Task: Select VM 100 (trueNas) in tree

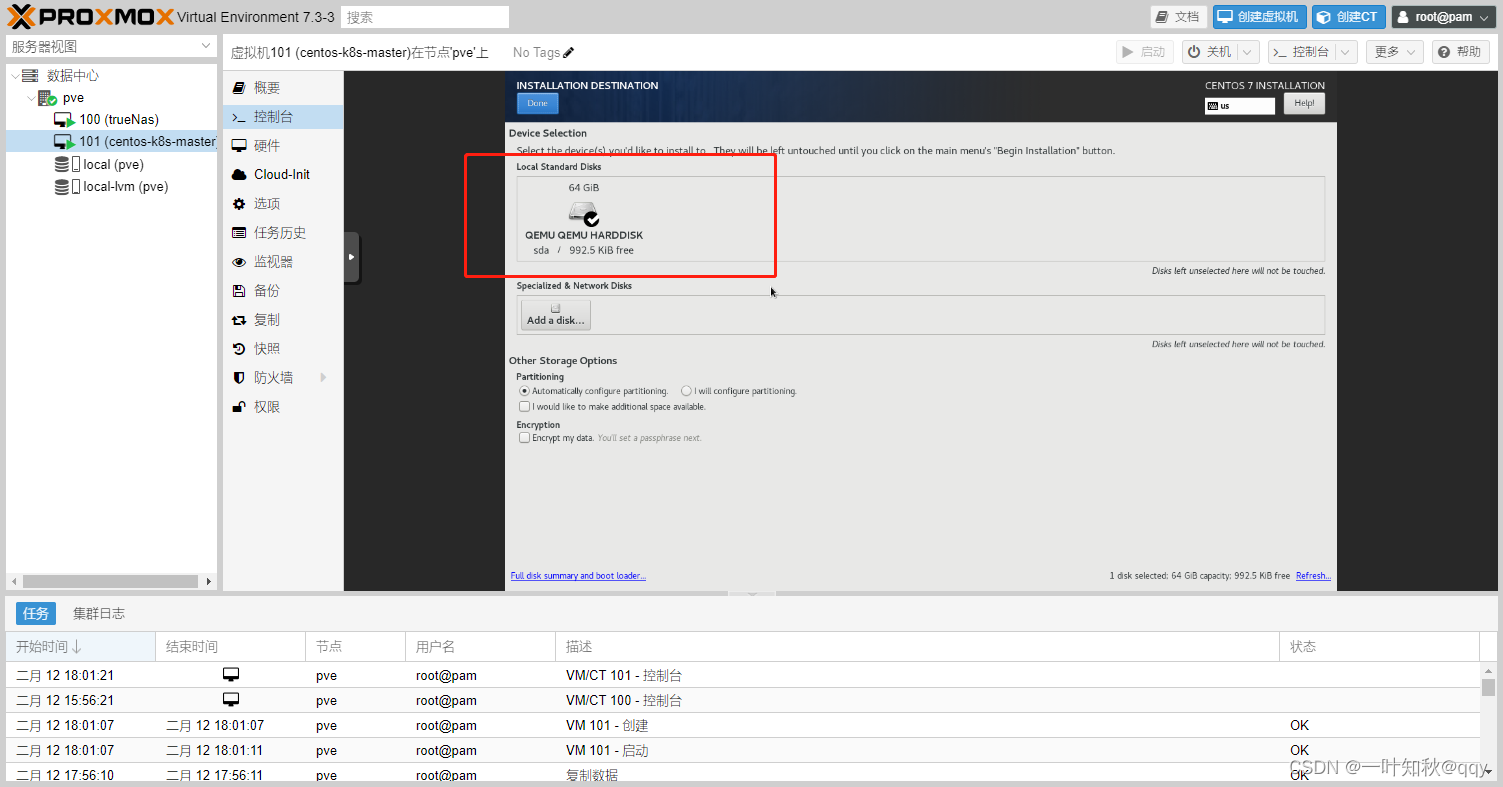Action: pyautogui.click(x=119, y=120)
